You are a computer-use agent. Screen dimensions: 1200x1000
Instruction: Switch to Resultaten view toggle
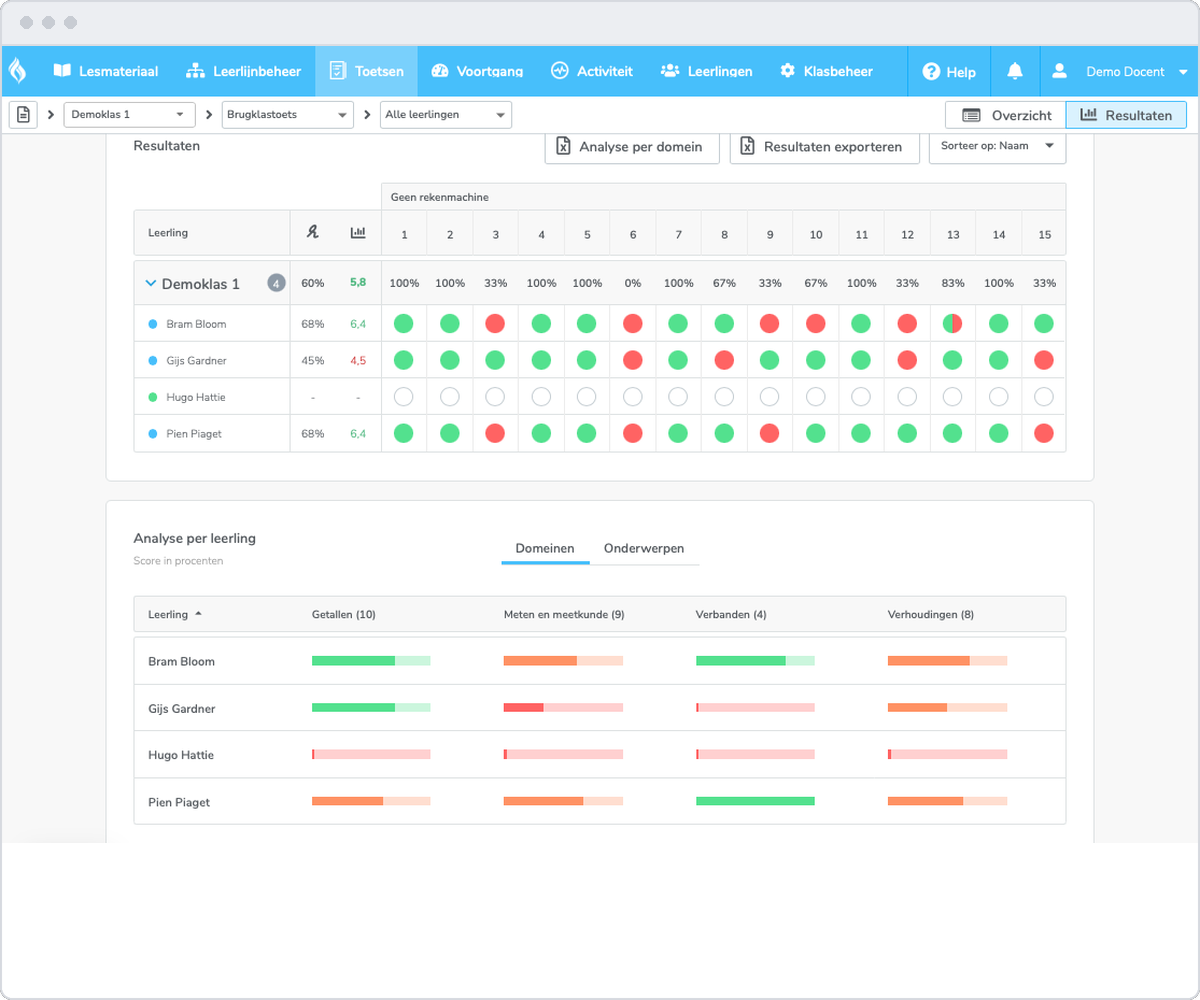point(1126,115)
